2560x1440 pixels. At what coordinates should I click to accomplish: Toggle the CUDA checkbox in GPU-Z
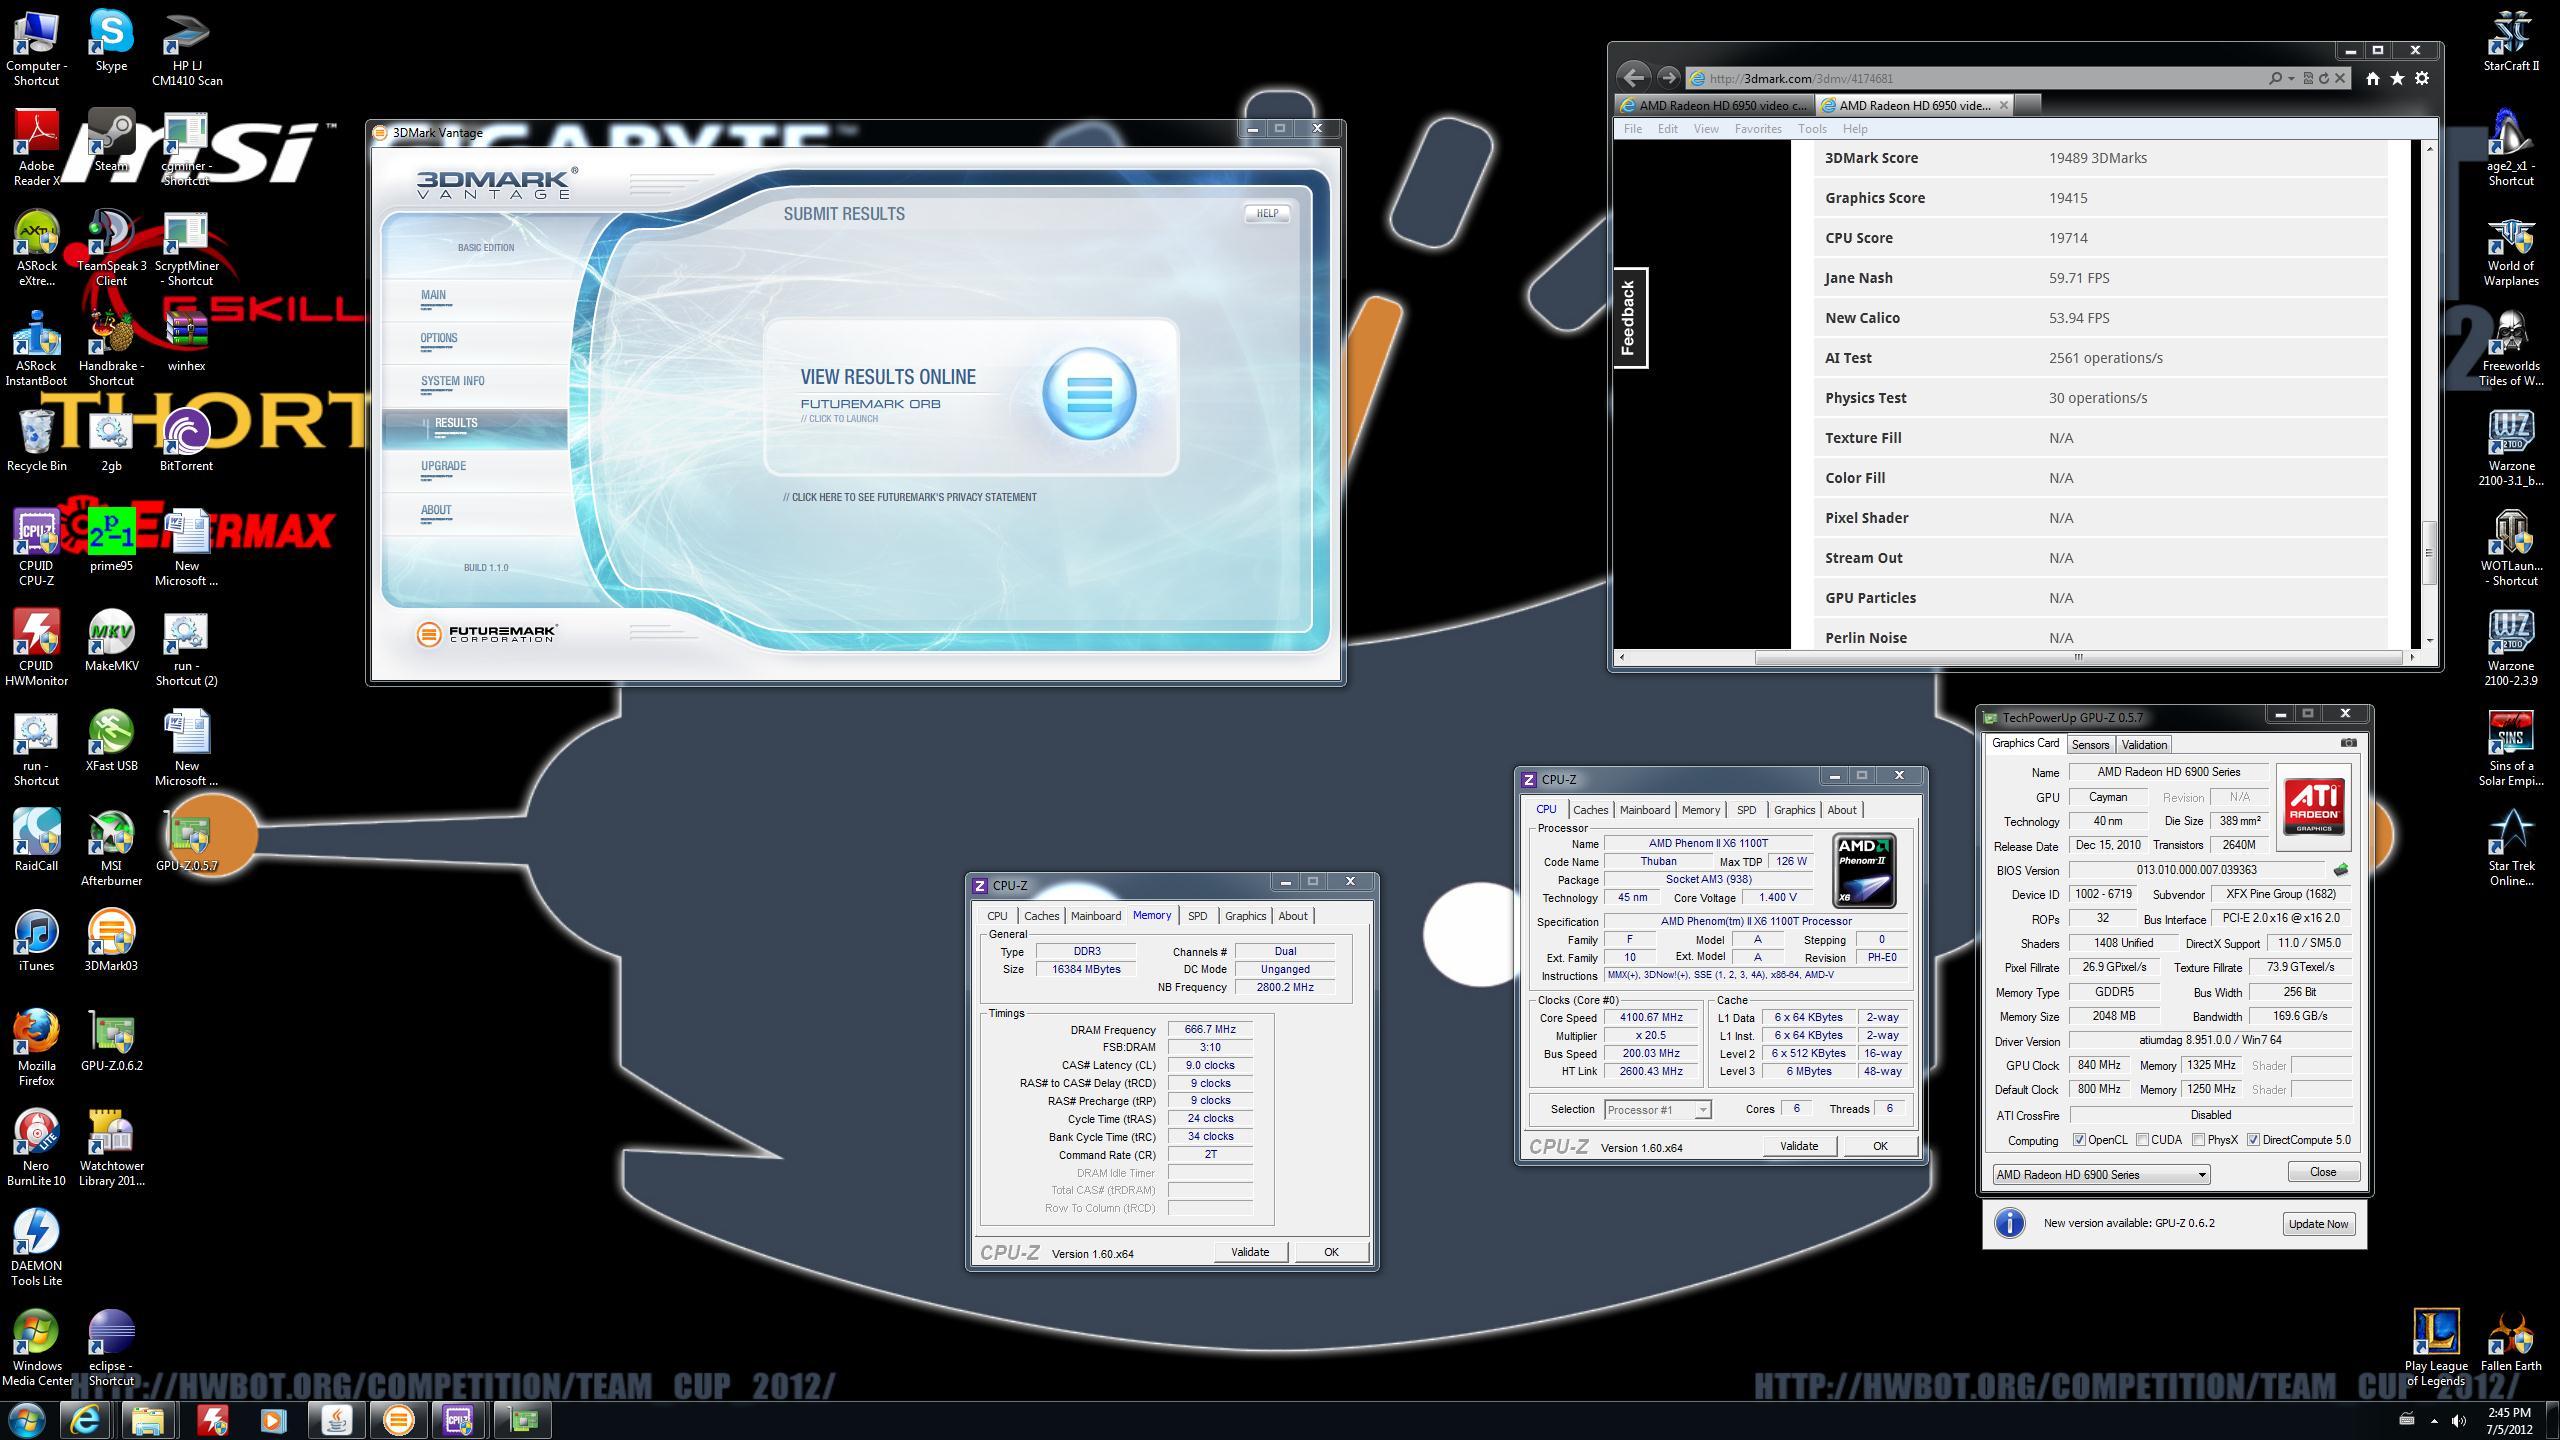click(2142, 1140)
